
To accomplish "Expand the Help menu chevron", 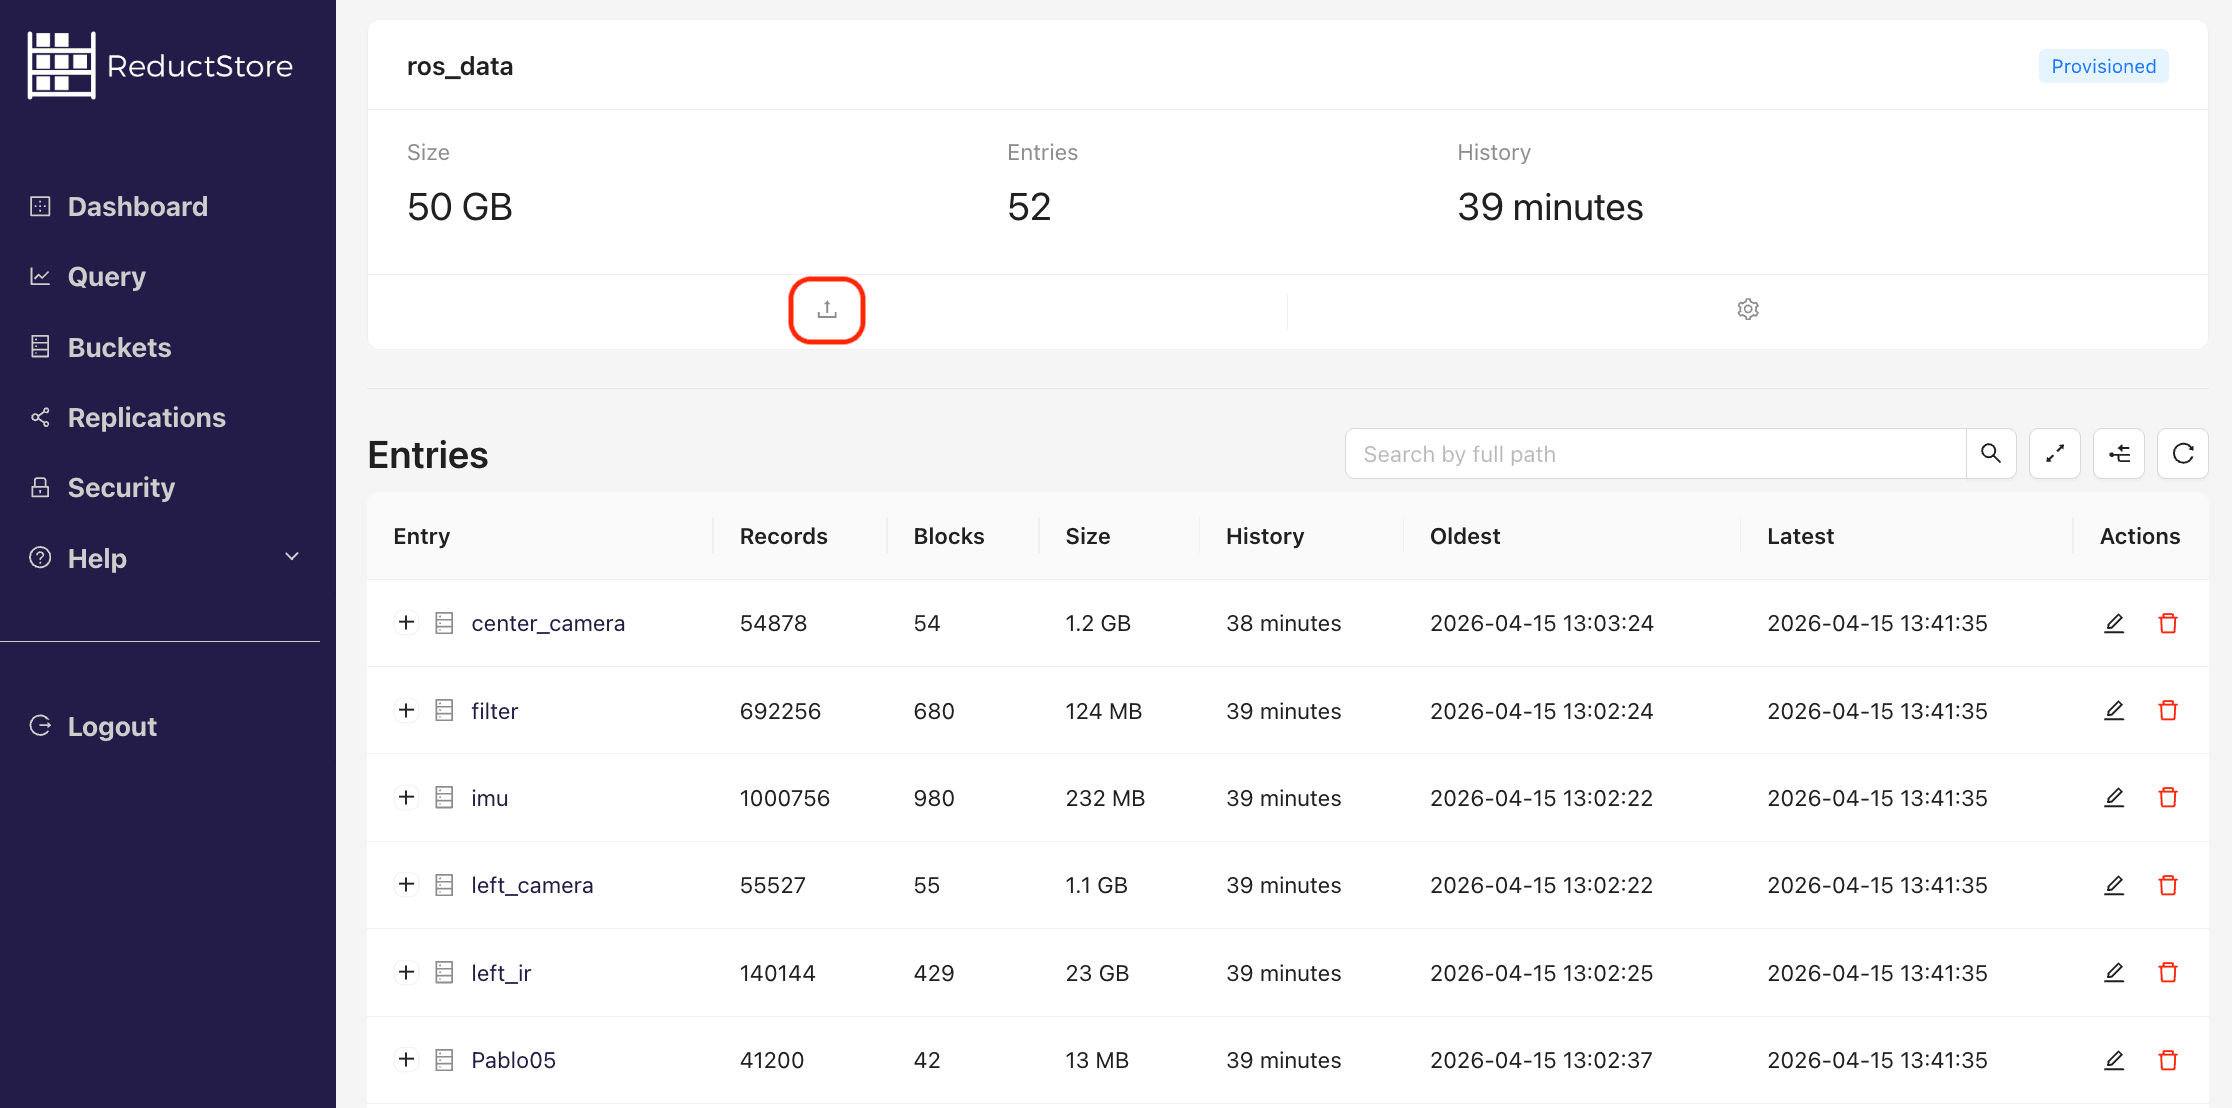I will coord(292,557).
